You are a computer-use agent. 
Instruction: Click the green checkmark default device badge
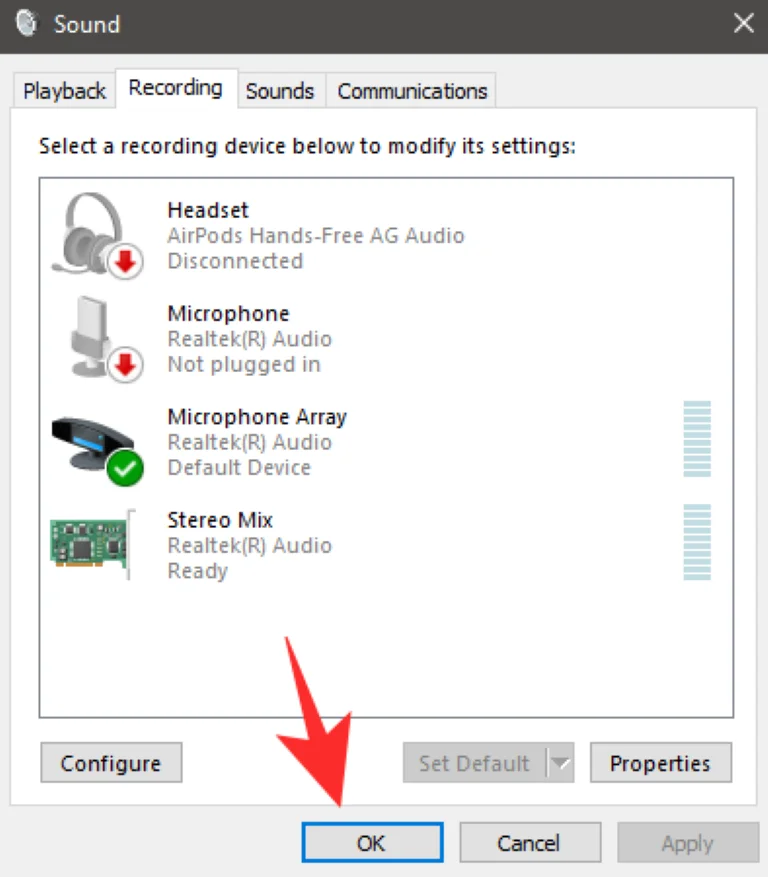(125, 468)
